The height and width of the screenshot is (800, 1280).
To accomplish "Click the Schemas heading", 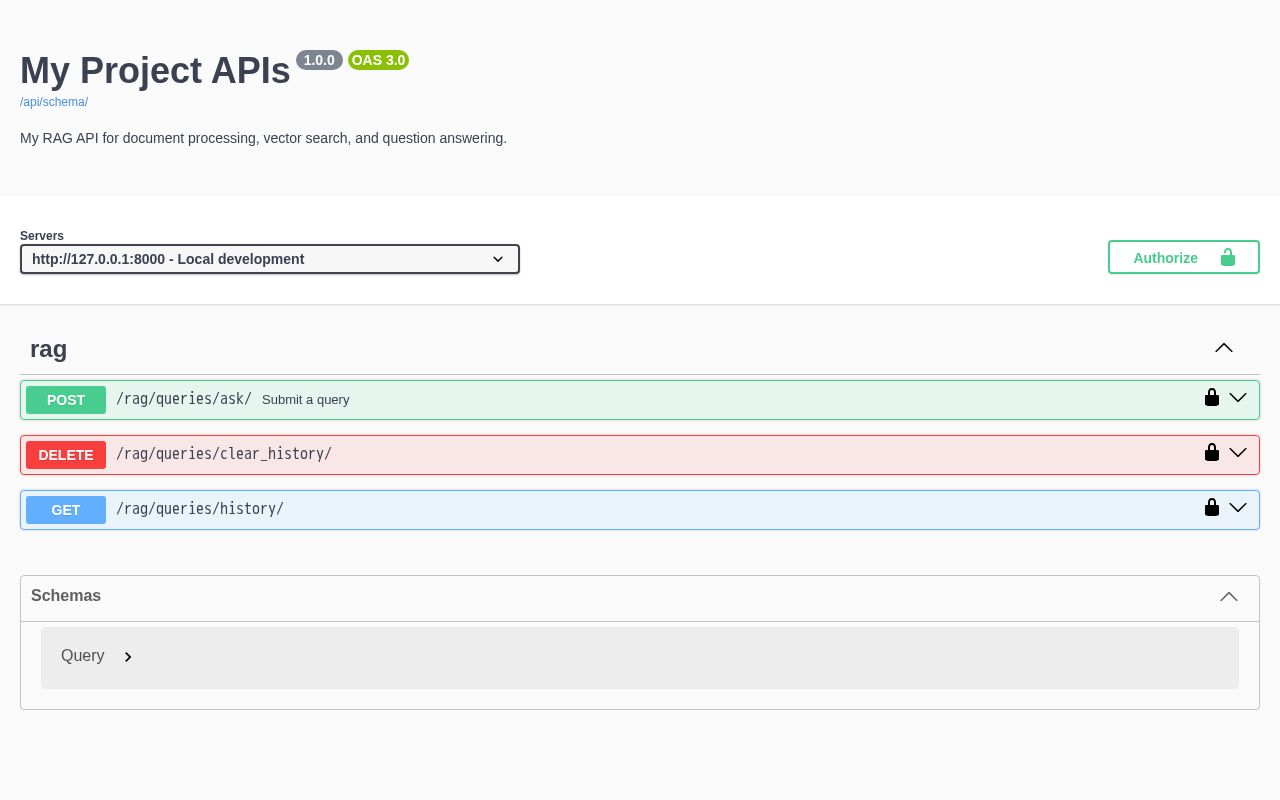I will pyautogui.click(x=66, y=595).
